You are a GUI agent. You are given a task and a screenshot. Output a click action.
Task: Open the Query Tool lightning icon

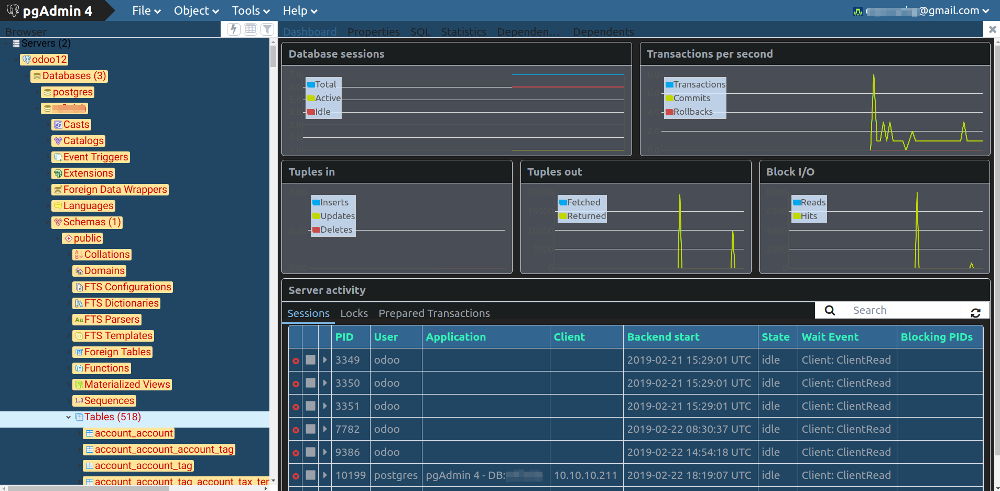pos(235,29)
